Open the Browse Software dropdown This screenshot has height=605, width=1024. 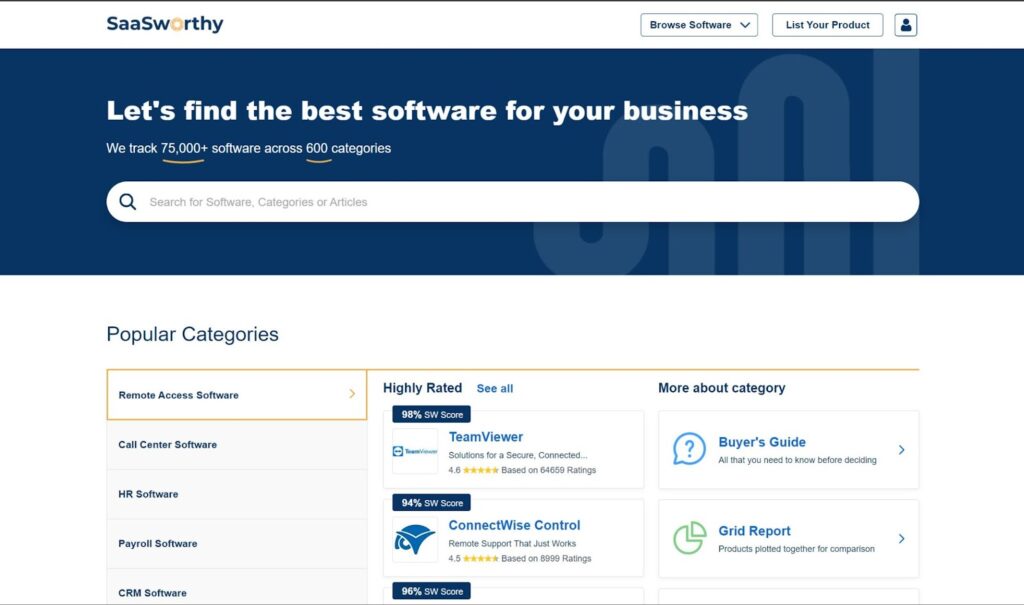pyautogui.click(x=699, y=25)
